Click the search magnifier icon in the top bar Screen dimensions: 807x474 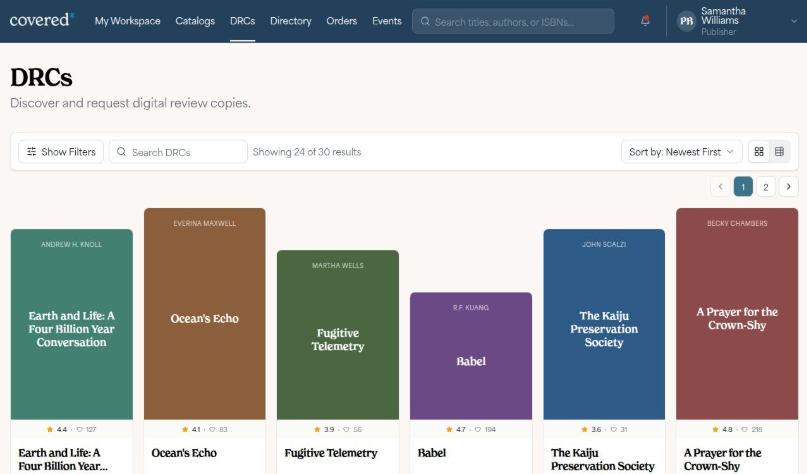(x=425, y=21)
